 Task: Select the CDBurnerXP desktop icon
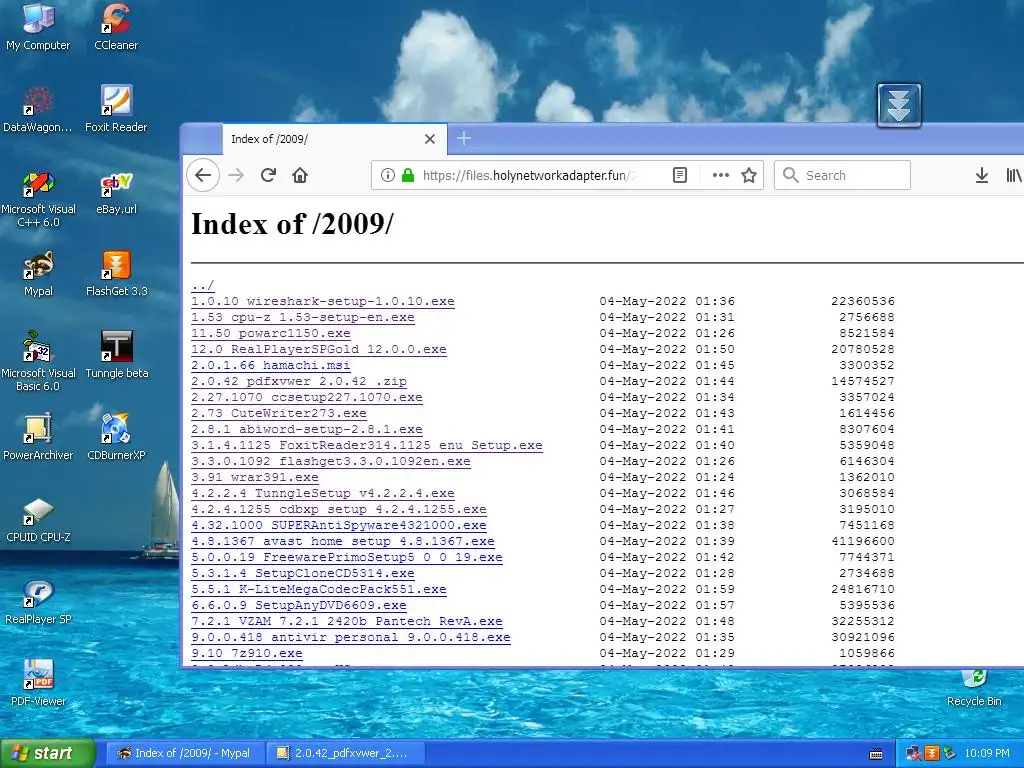coord(116,438)
